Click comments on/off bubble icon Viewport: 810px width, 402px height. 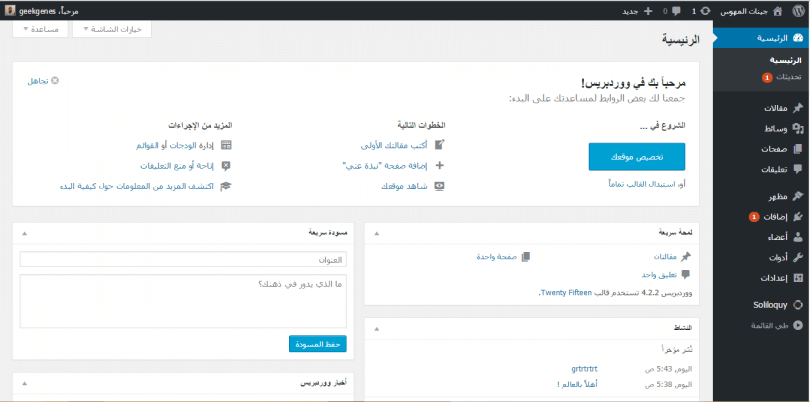[x=226, y=165]
